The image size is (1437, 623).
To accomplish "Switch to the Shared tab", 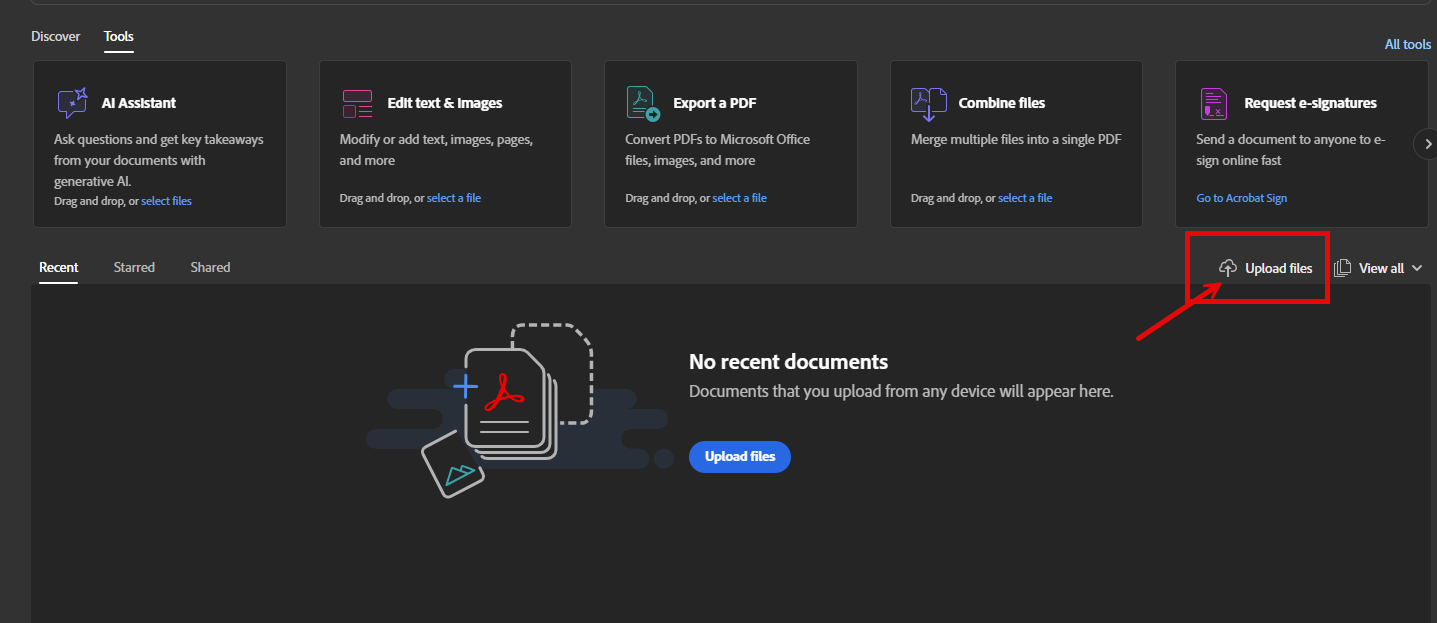I will (210, 267).
